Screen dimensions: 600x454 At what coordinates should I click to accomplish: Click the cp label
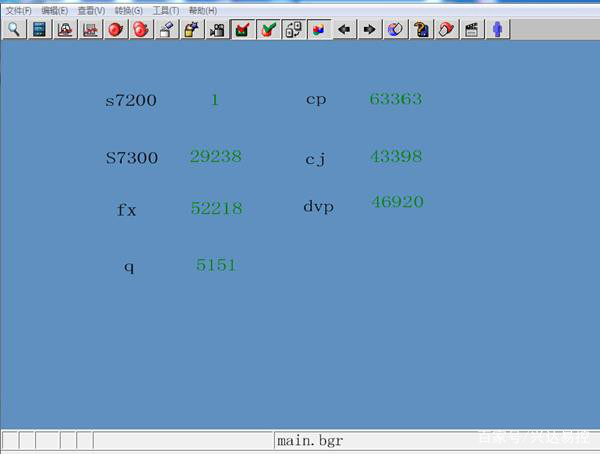316,100
